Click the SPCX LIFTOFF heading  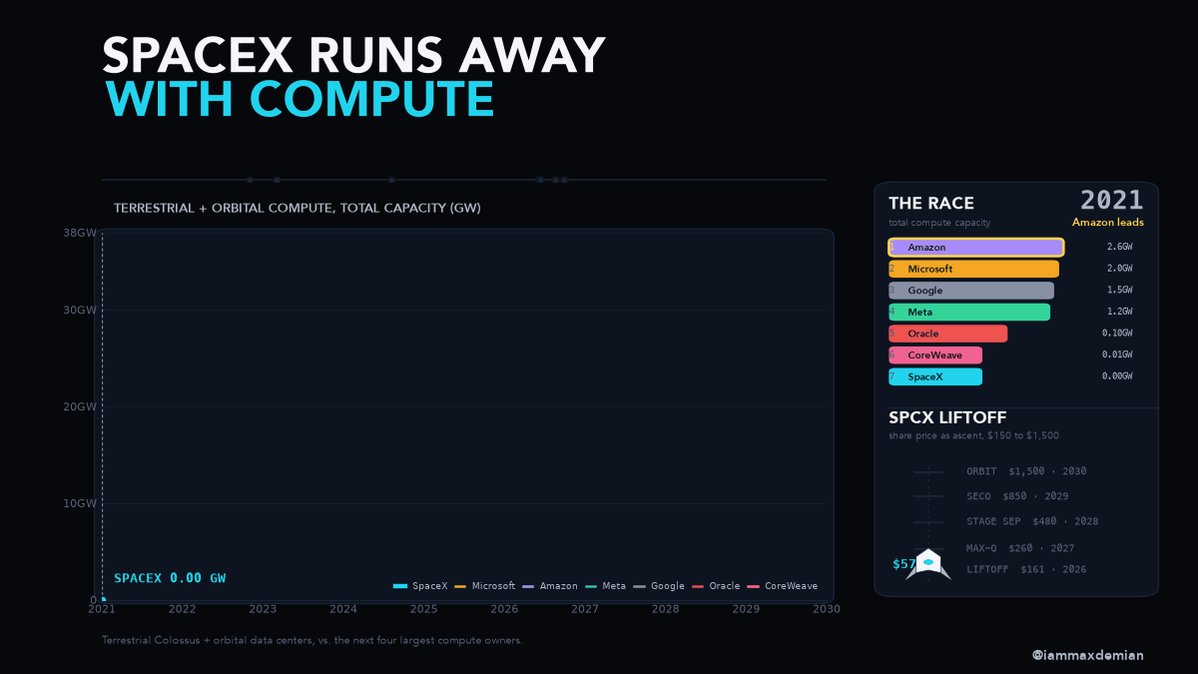(947, 418)
